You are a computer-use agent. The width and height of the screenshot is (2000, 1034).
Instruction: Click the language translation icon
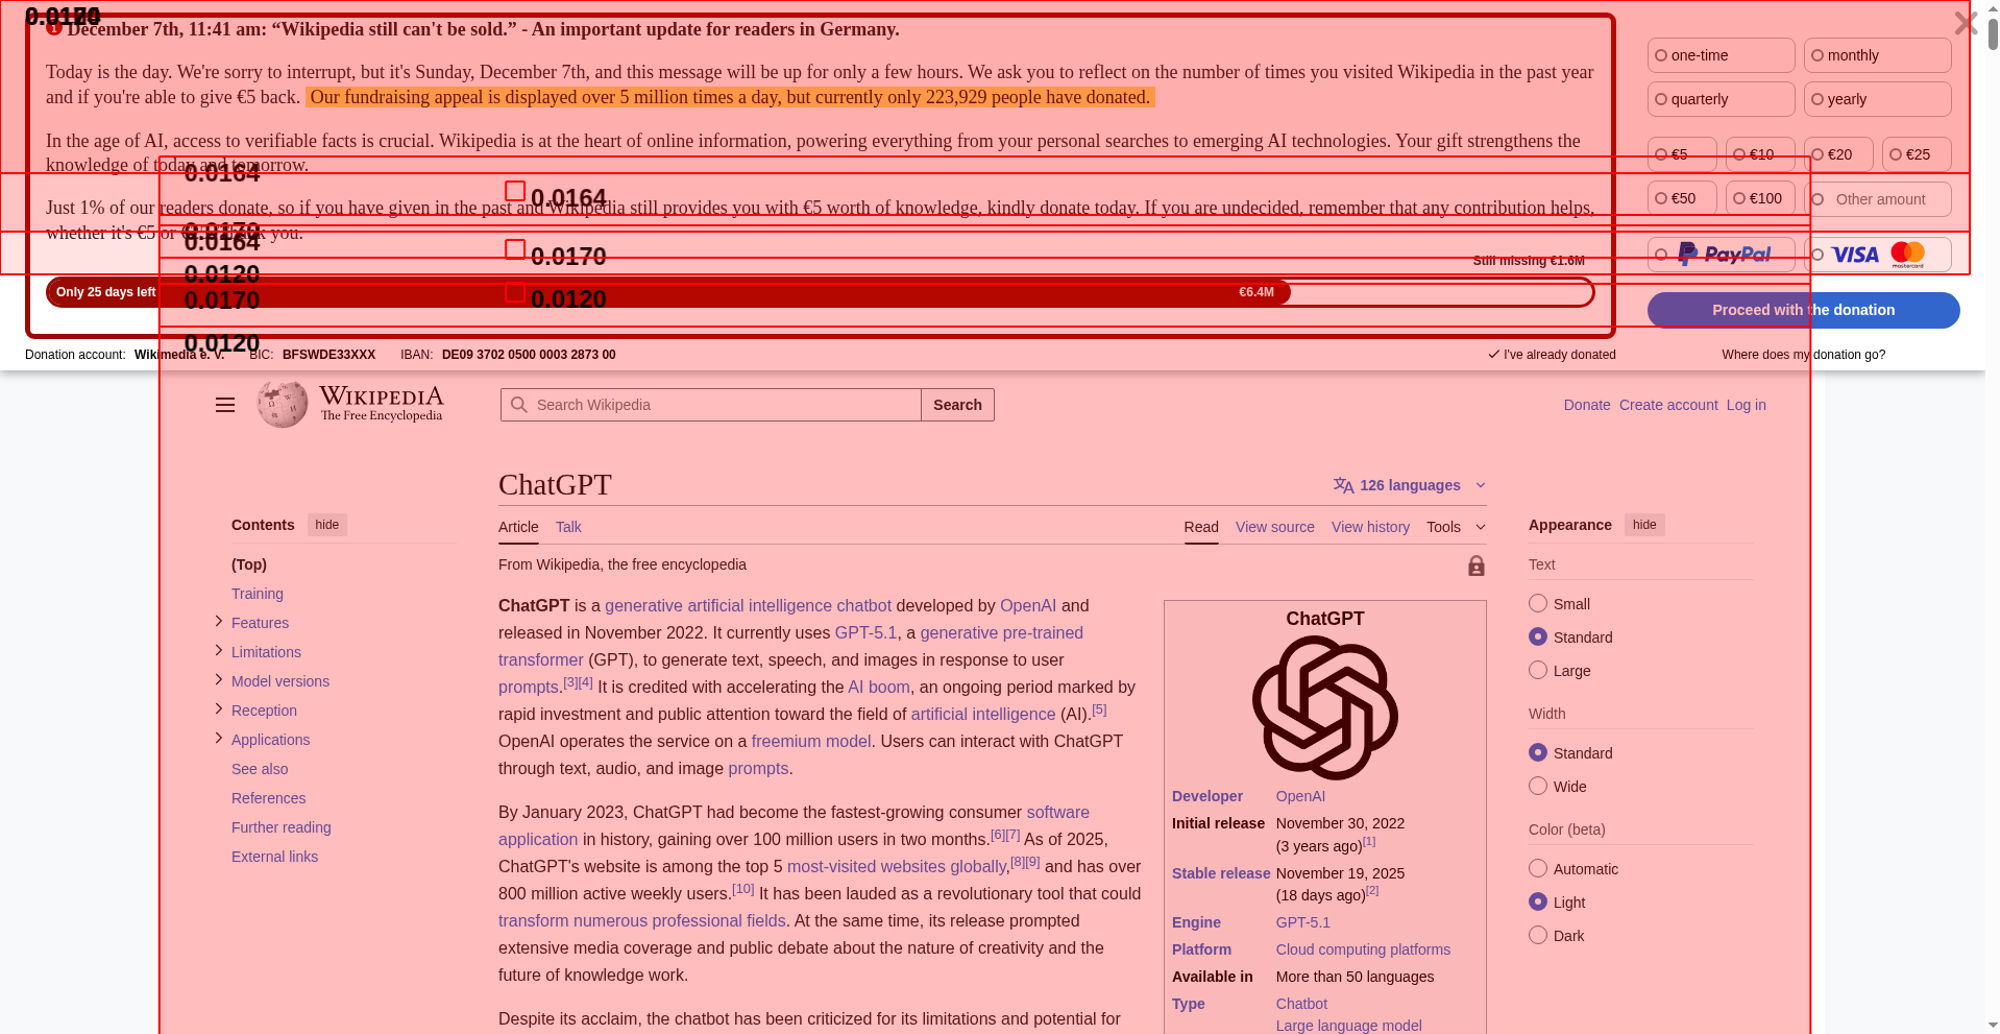coord(1343,486)
